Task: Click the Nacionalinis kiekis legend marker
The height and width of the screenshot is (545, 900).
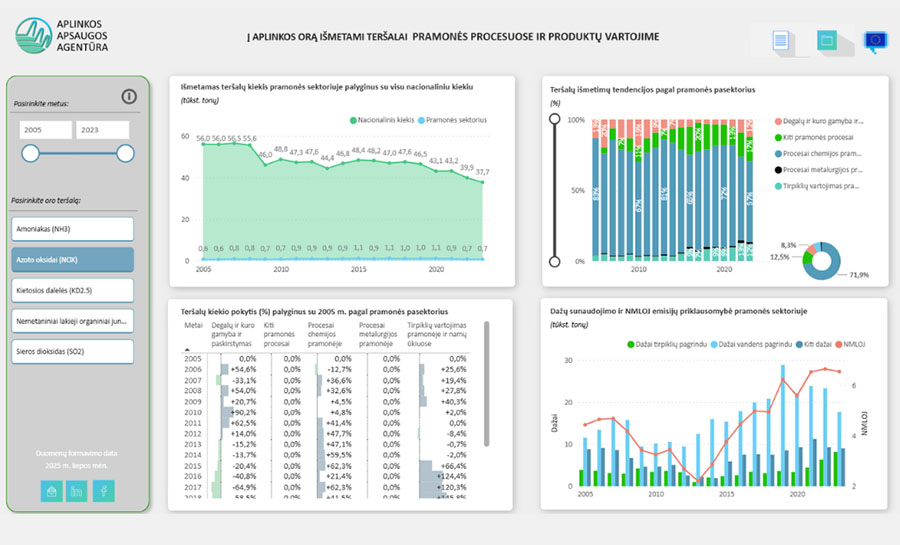Action: click(353, 120)
